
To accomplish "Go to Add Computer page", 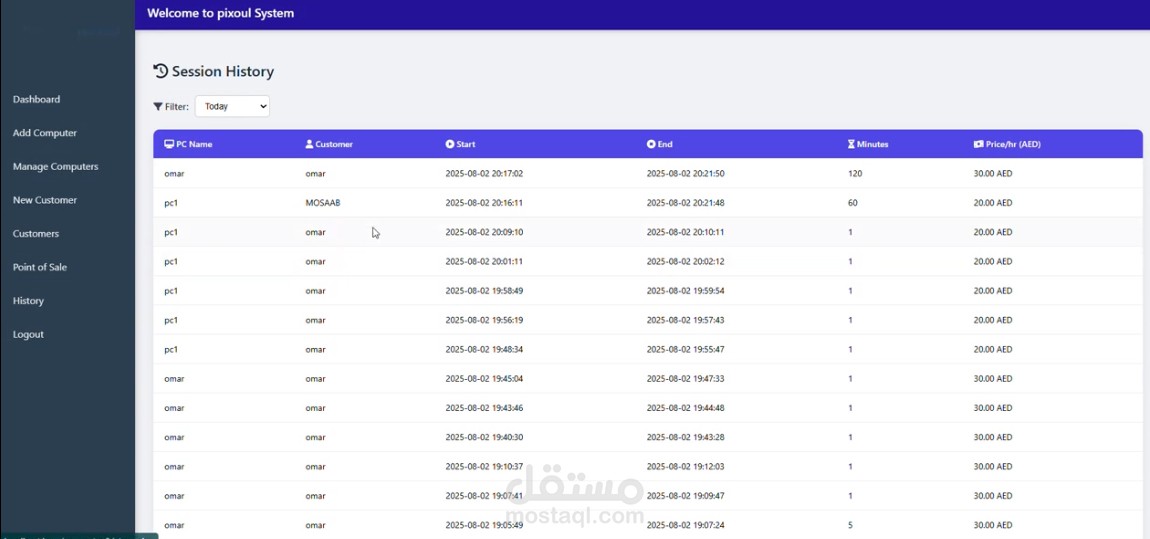I will pyautogui.click(x=45, y=133).
